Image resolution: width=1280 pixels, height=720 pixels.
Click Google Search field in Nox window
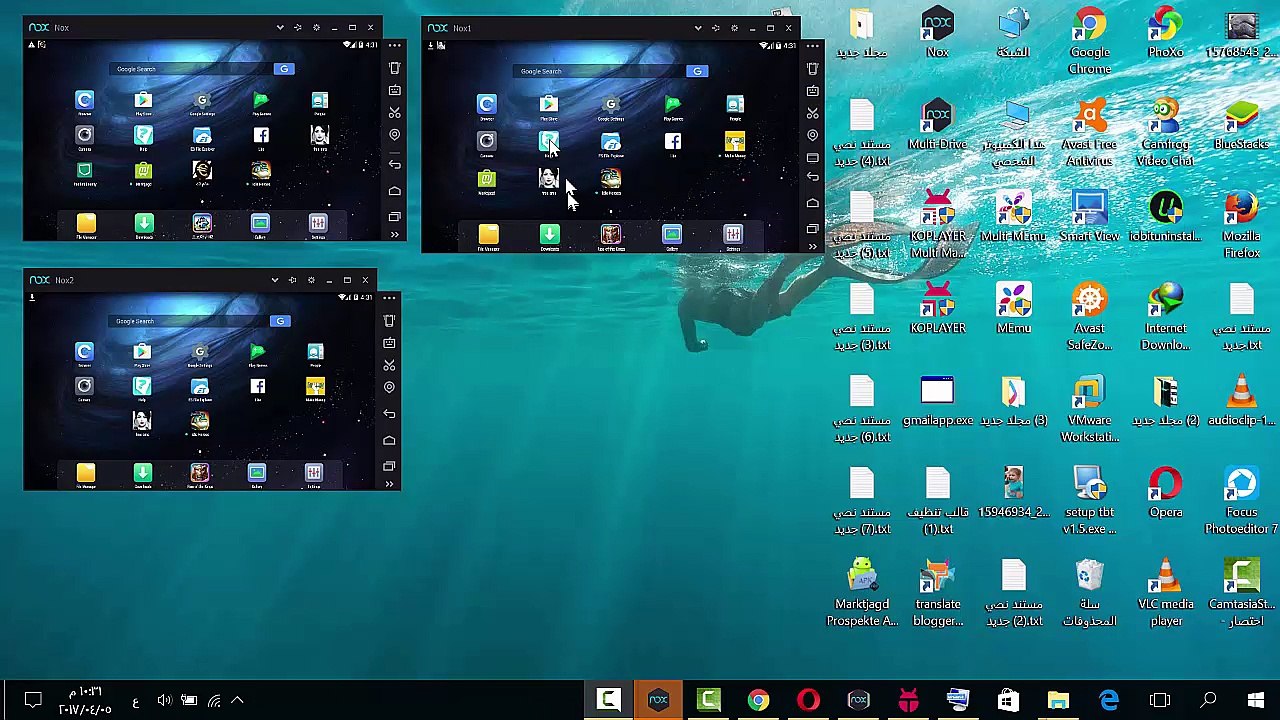[x=192, y=69]
